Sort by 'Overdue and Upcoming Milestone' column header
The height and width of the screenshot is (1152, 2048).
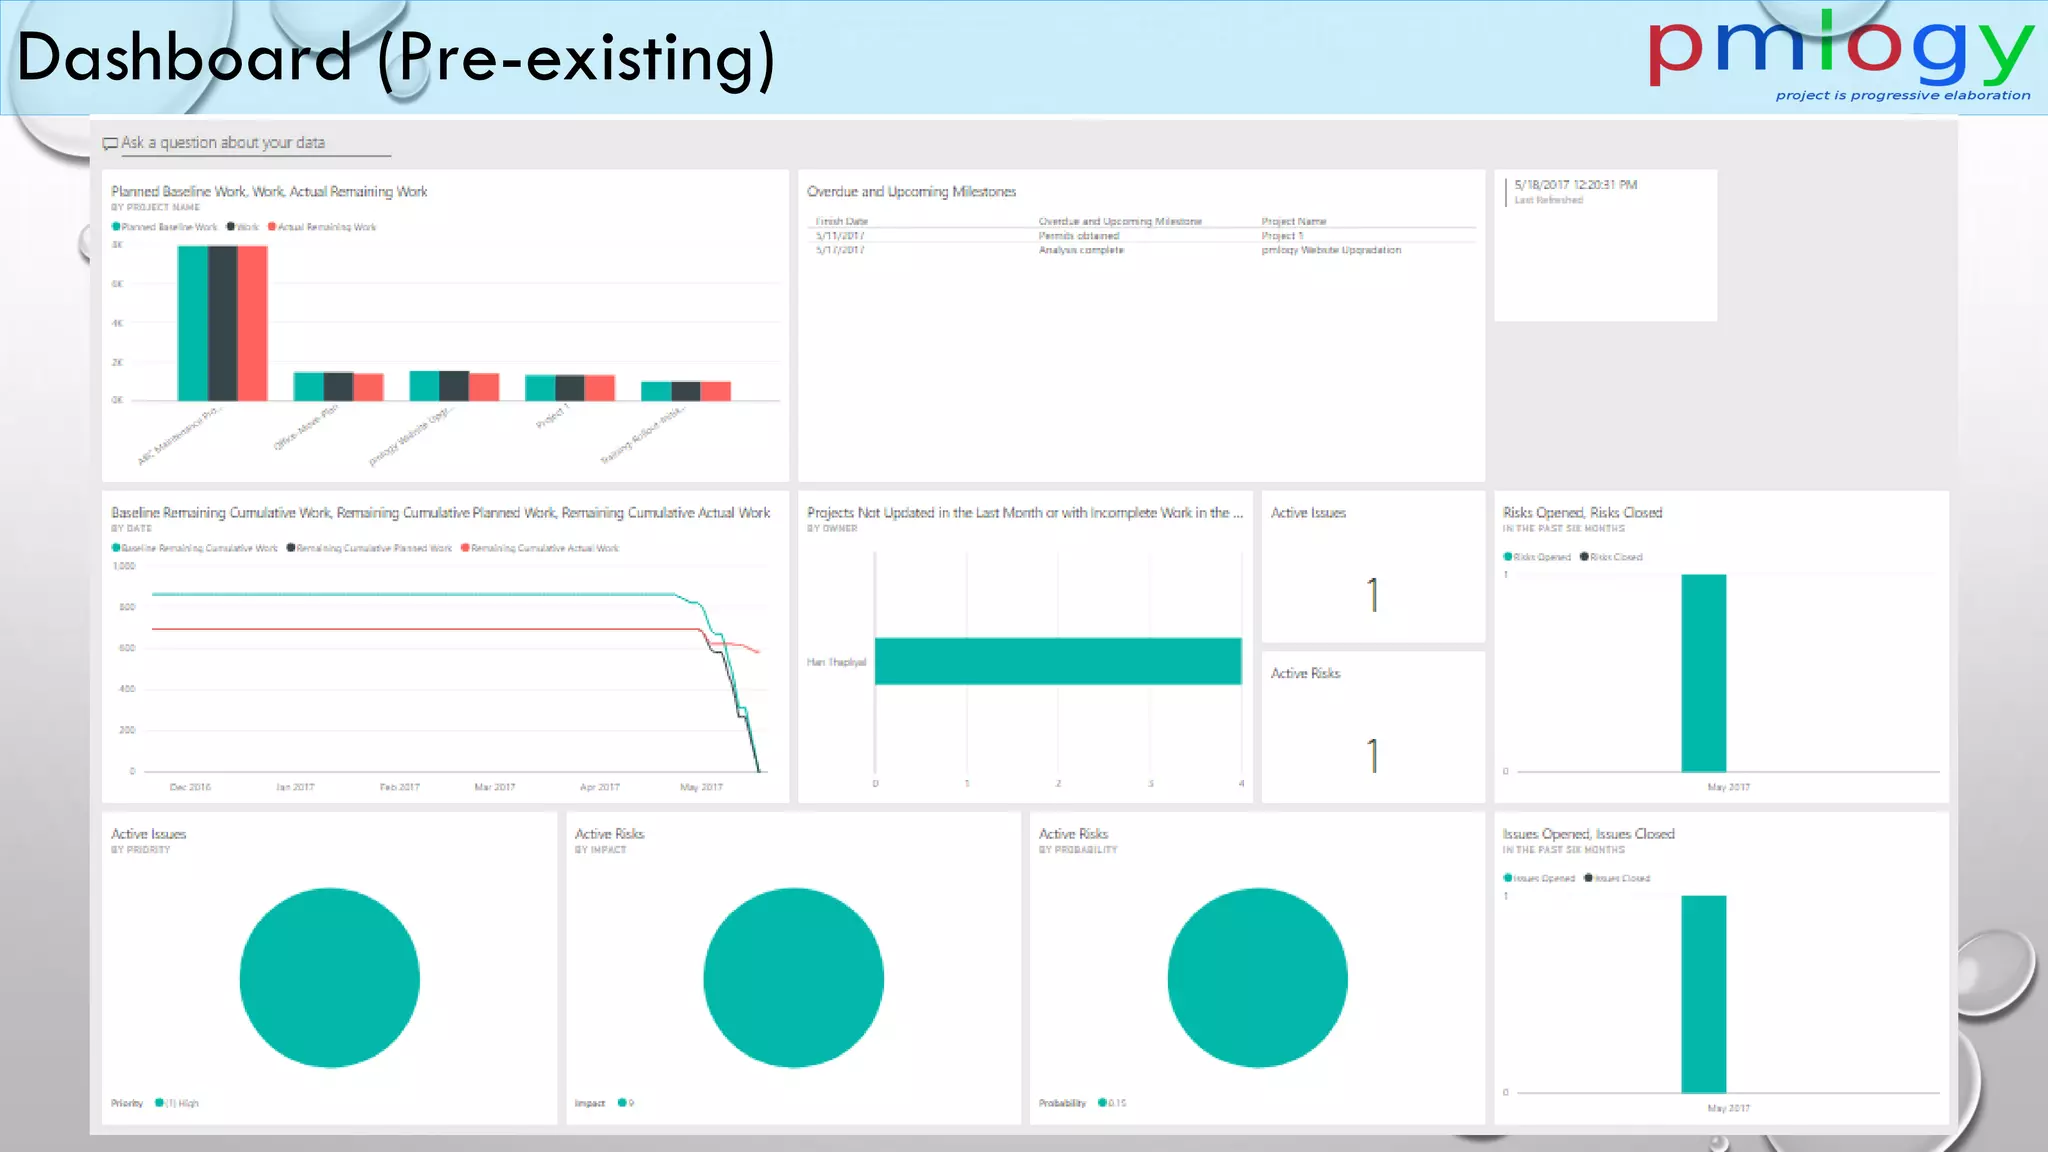tap(1120, 221)
